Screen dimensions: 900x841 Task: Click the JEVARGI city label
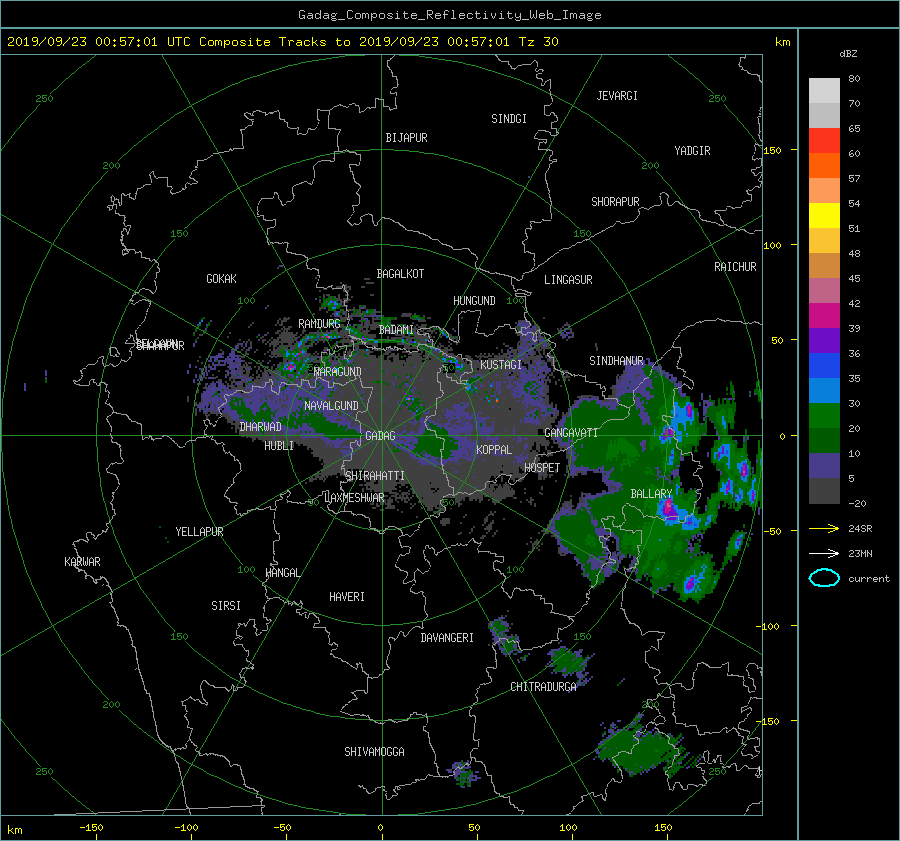617,96
